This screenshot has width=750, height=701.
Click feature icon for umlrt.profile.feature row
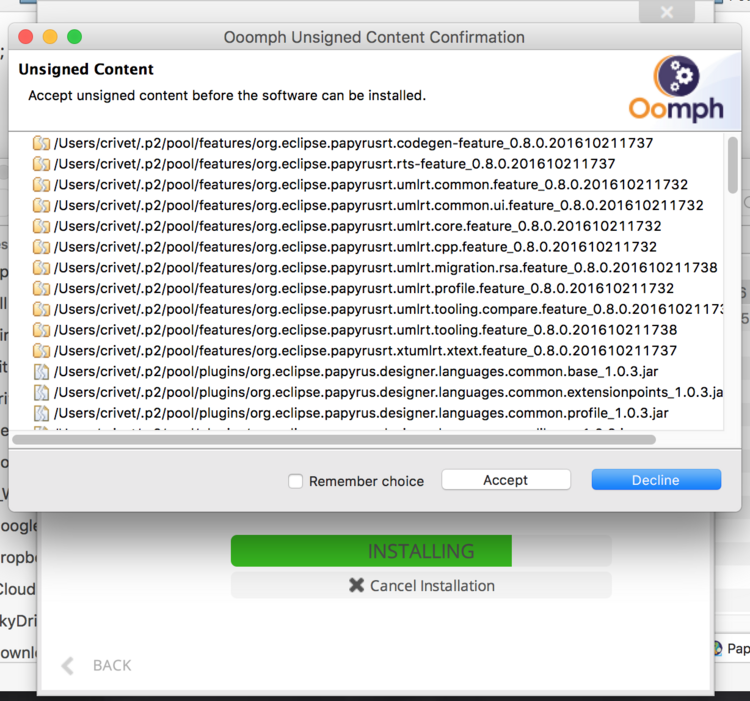(42, 289)
